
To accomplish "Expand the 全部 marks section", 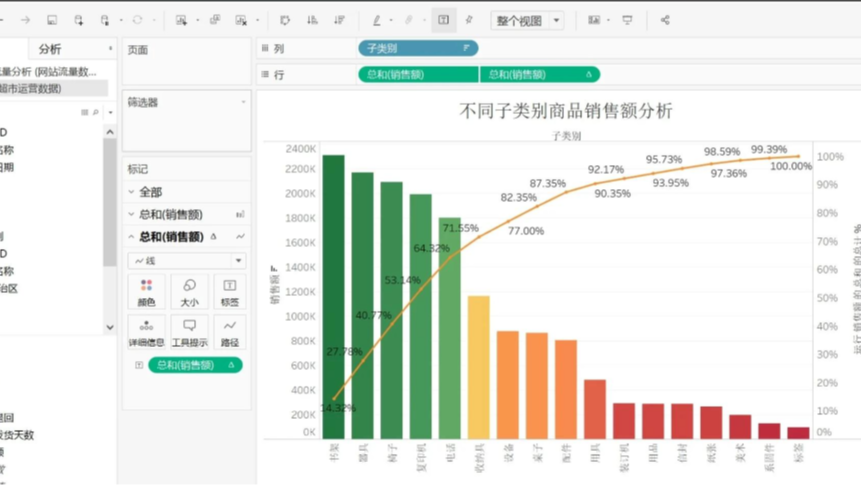I will tap(131, 192).
